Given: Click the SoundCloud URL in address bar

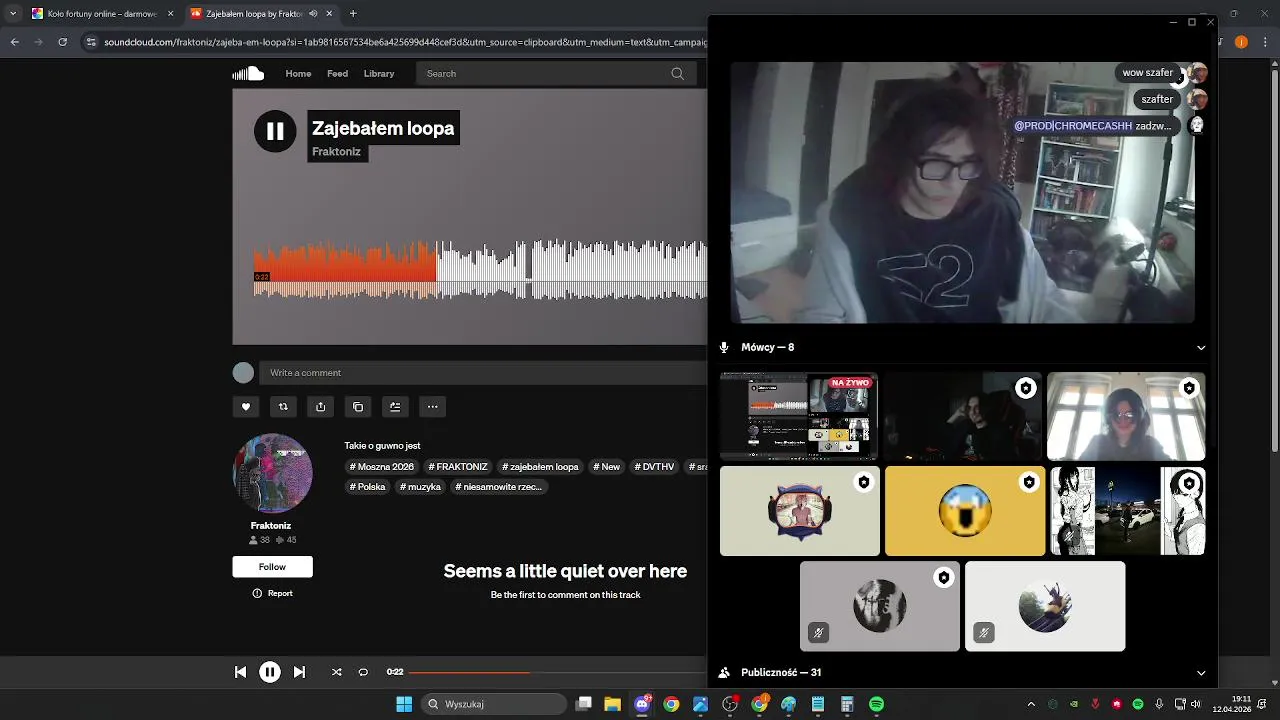Looking at the screenshot, I should click(x=405, y=42).
